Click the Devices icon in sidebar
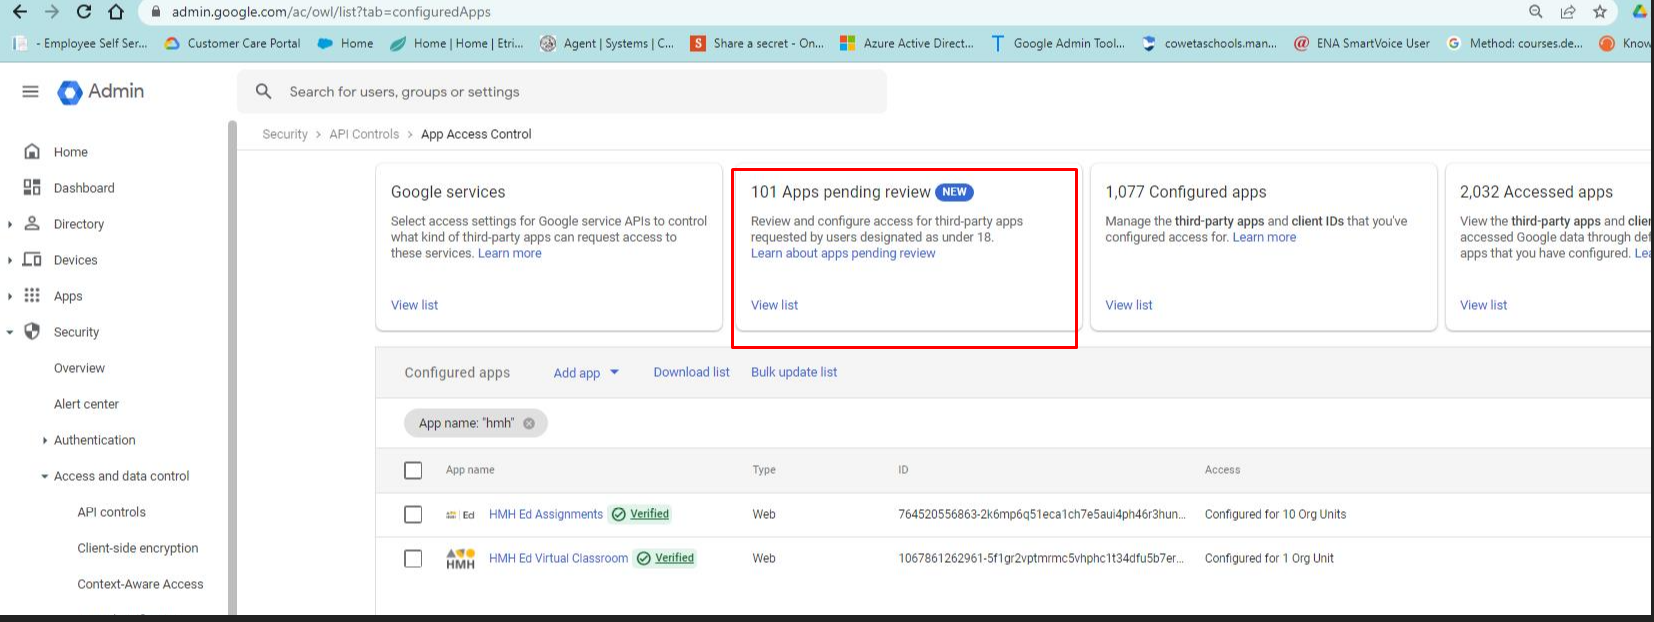This screenshot has width=1654, height=622. click(32, 260)
